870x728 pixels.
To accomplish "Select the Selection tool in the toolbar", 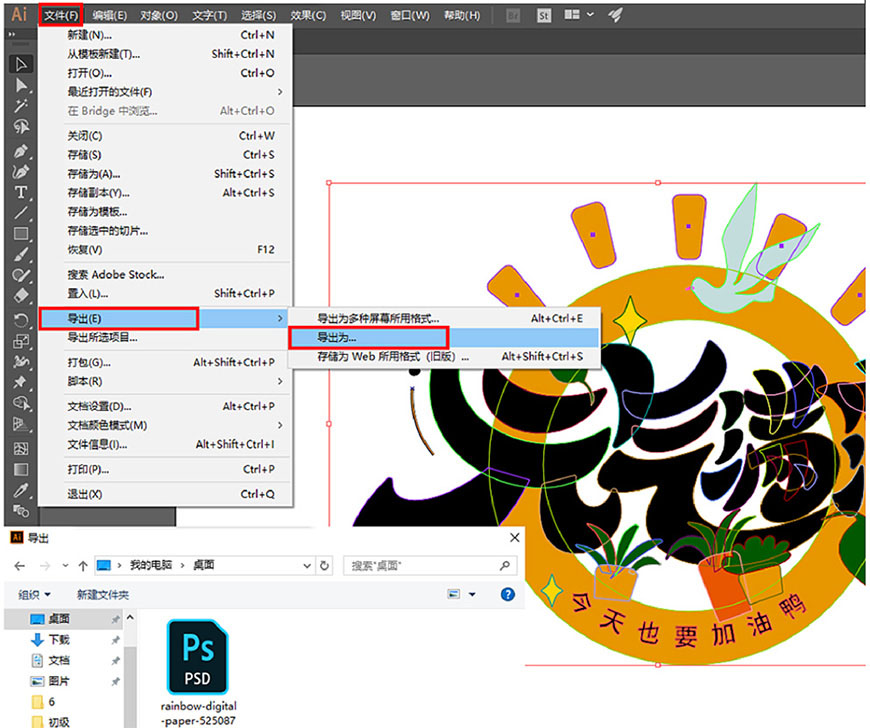I will pyautogui.click(x=22, y=66).
